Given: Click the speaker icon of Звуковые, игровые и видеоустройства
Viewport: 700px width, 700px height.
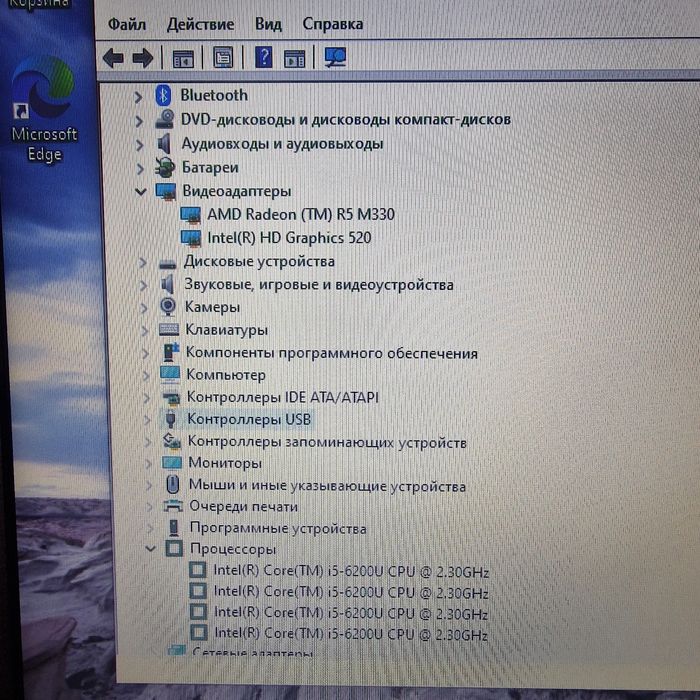Looking at the screenshot, I should coord(167,284).
